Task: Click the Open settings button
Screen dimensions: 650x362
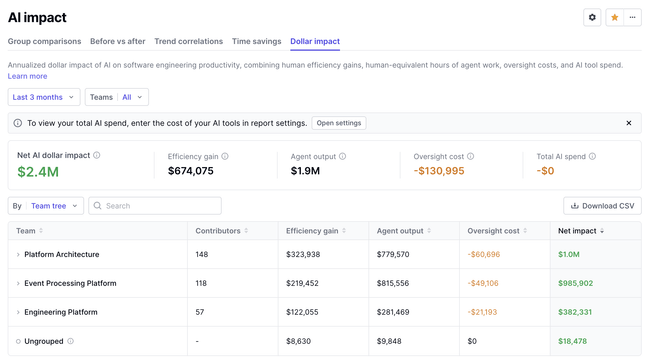Action: [x=339, y=123]
